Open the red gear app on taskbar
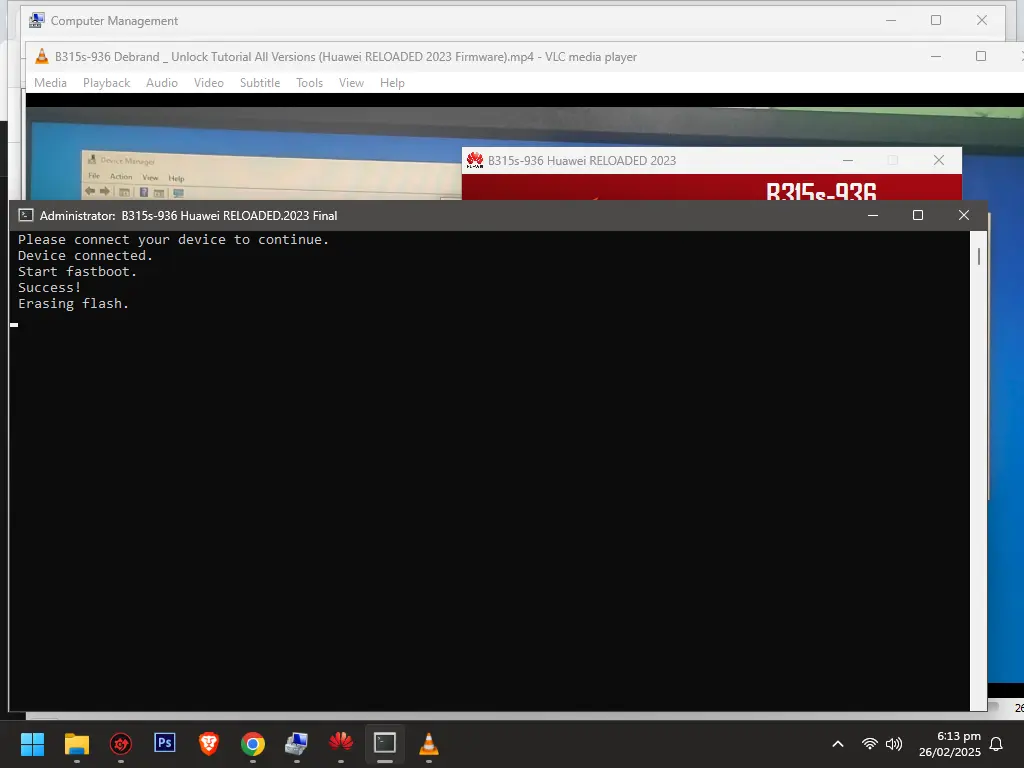Screen dimensions: 1024x768 click(x=121, y=744)
